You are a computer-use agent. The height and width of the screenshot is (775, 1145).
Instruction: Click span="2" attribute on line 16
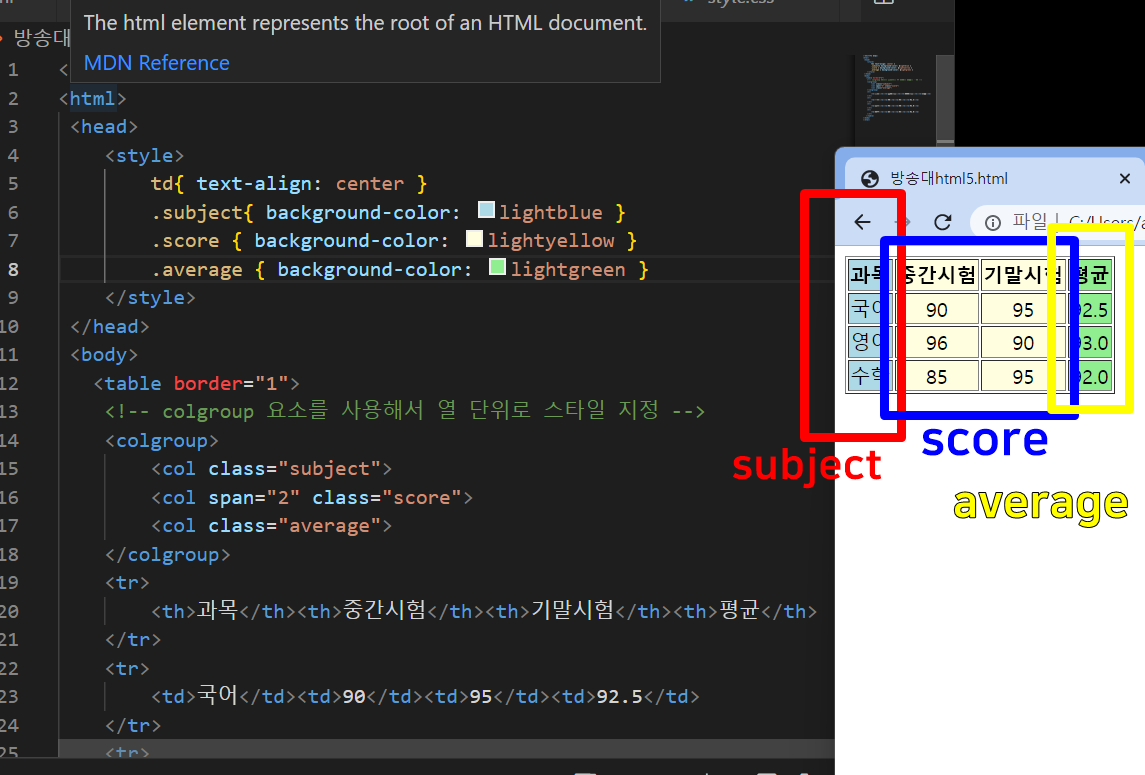click(x=254, y=497)
